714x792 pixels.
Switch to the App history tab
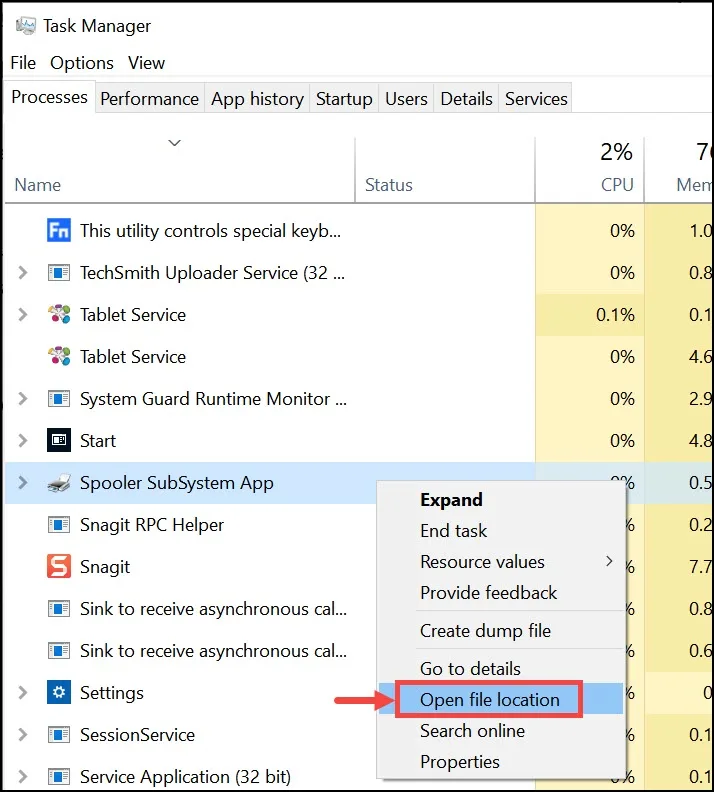[x=257, y=98]
